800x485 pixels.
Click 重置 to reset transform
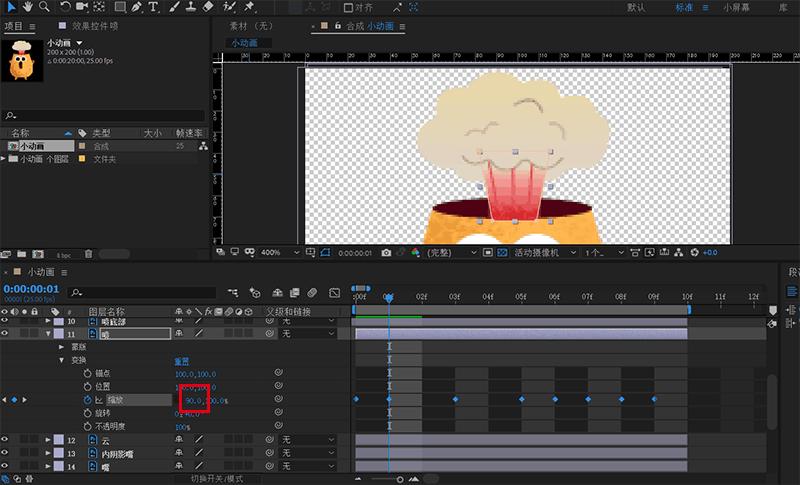pyautogui.click(x=183, y=360)
